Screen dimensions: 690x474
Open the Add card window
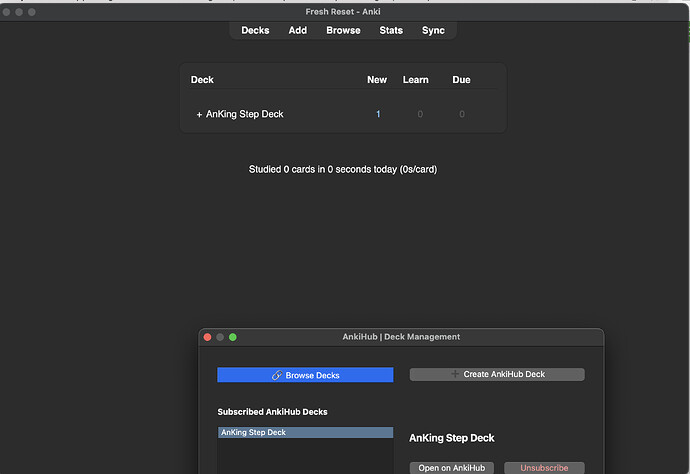point(297,30)
